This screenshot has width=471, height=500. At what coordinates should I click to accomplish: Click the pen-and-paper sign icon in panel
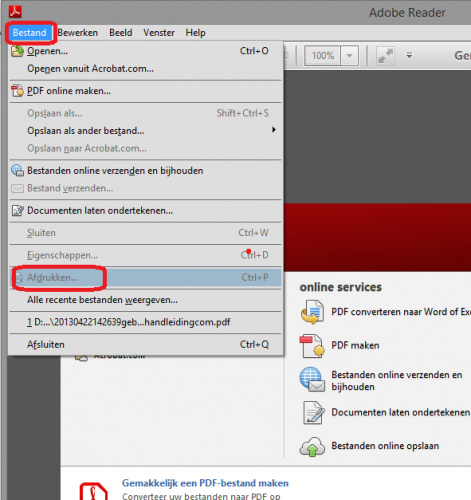(313, 413)
